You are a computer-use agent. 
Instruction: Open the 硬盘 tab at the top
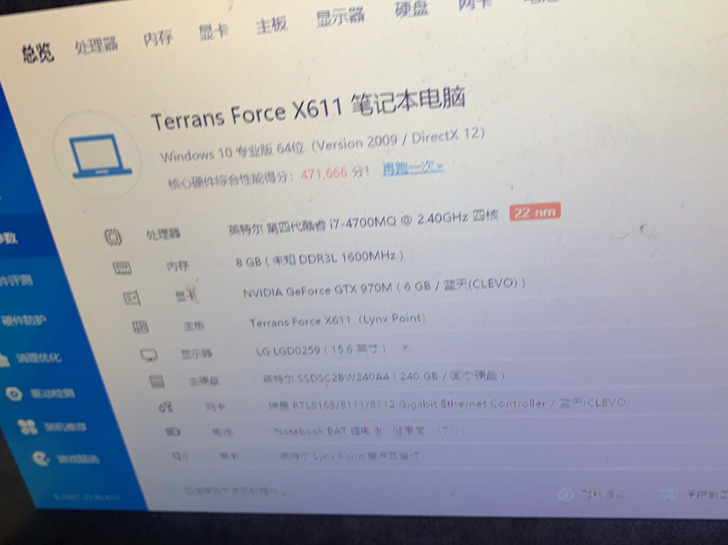click(x=411, y=9)
